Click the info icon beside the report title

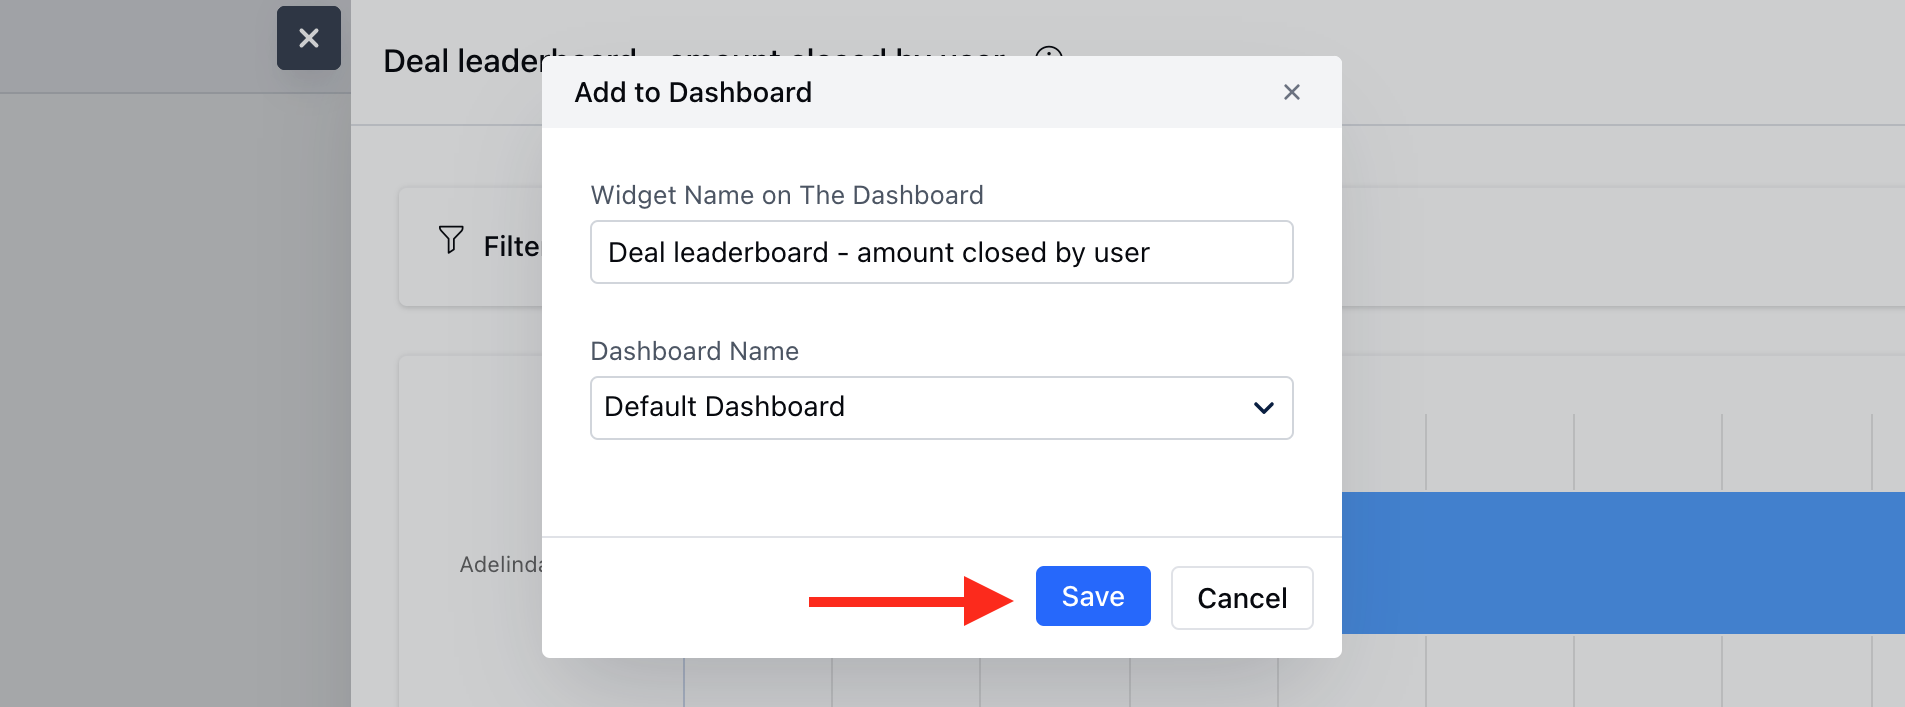1048,52
